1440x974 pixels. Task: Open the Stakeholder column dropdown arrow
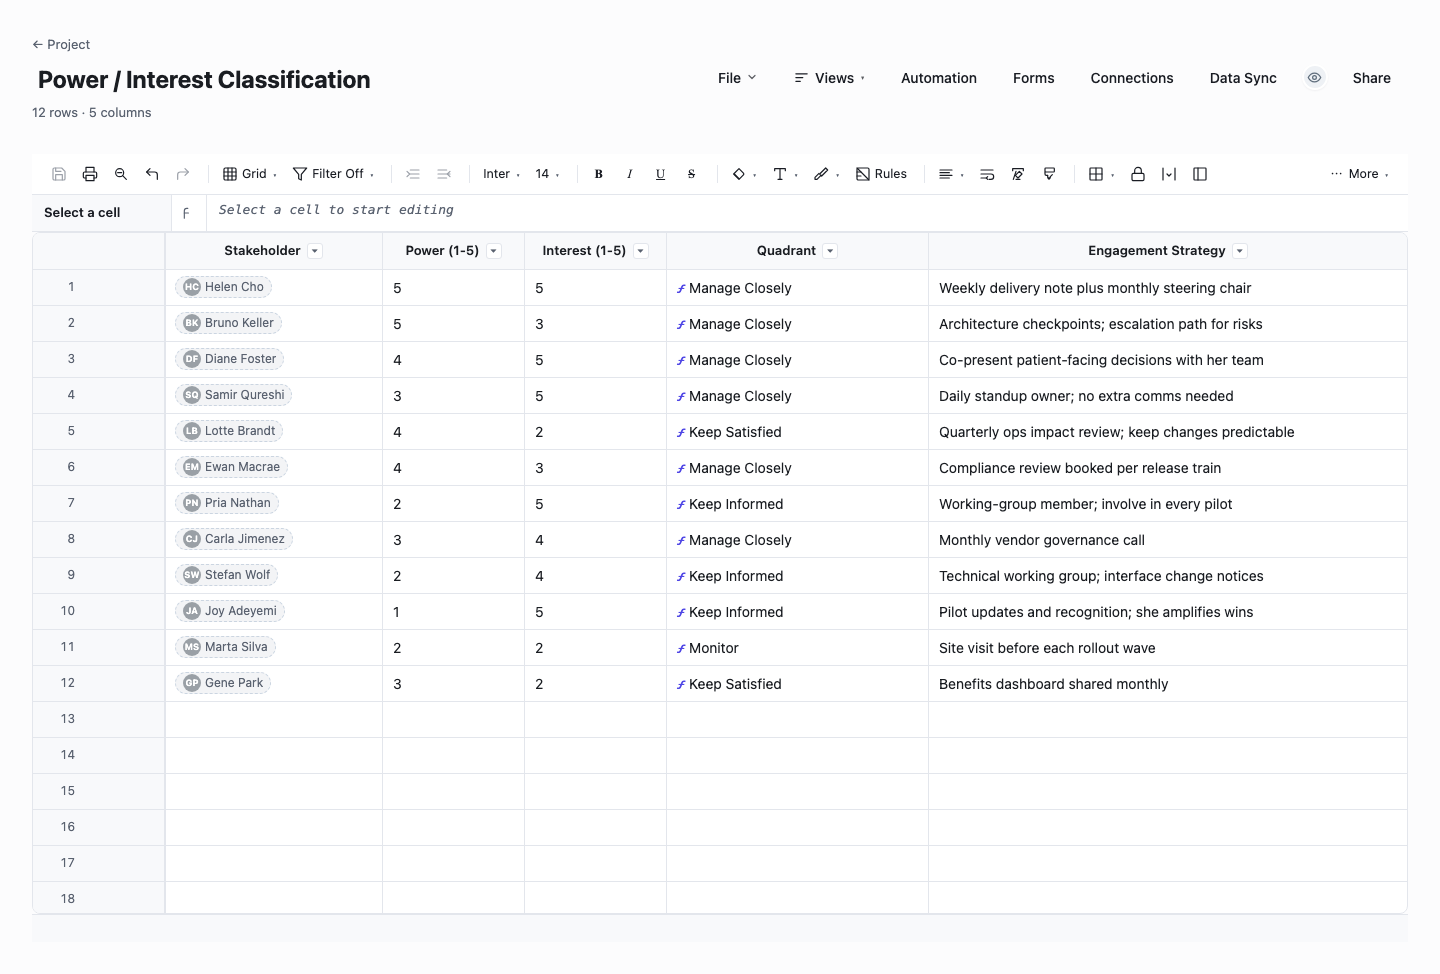pyautogui.click(x=315, y=251)
